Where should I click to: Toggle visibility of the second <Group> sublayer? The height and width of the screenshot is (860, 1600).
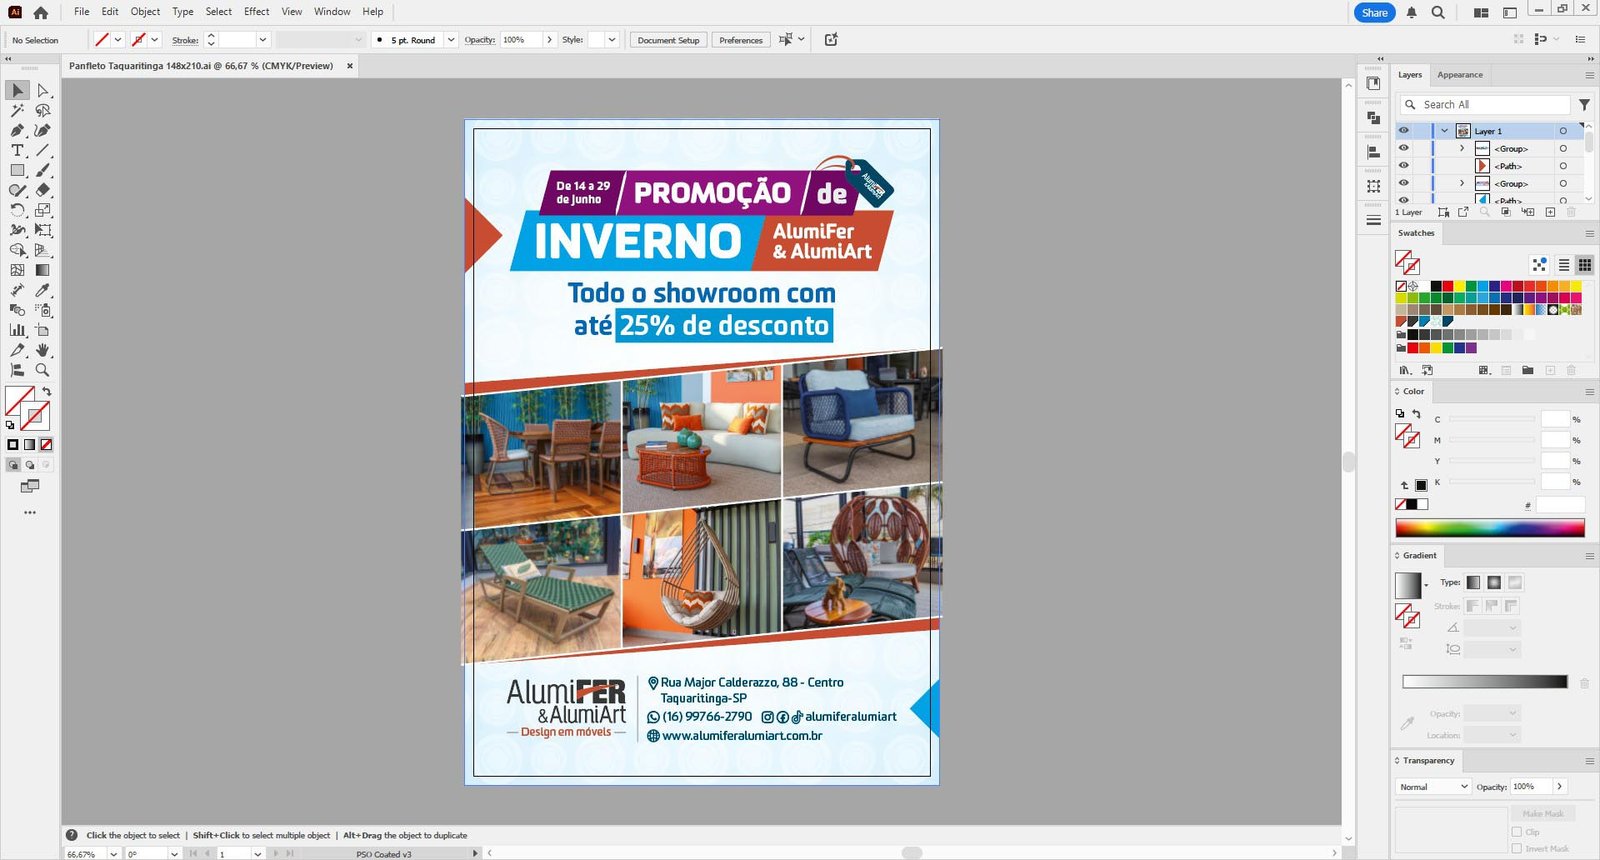1404,183
